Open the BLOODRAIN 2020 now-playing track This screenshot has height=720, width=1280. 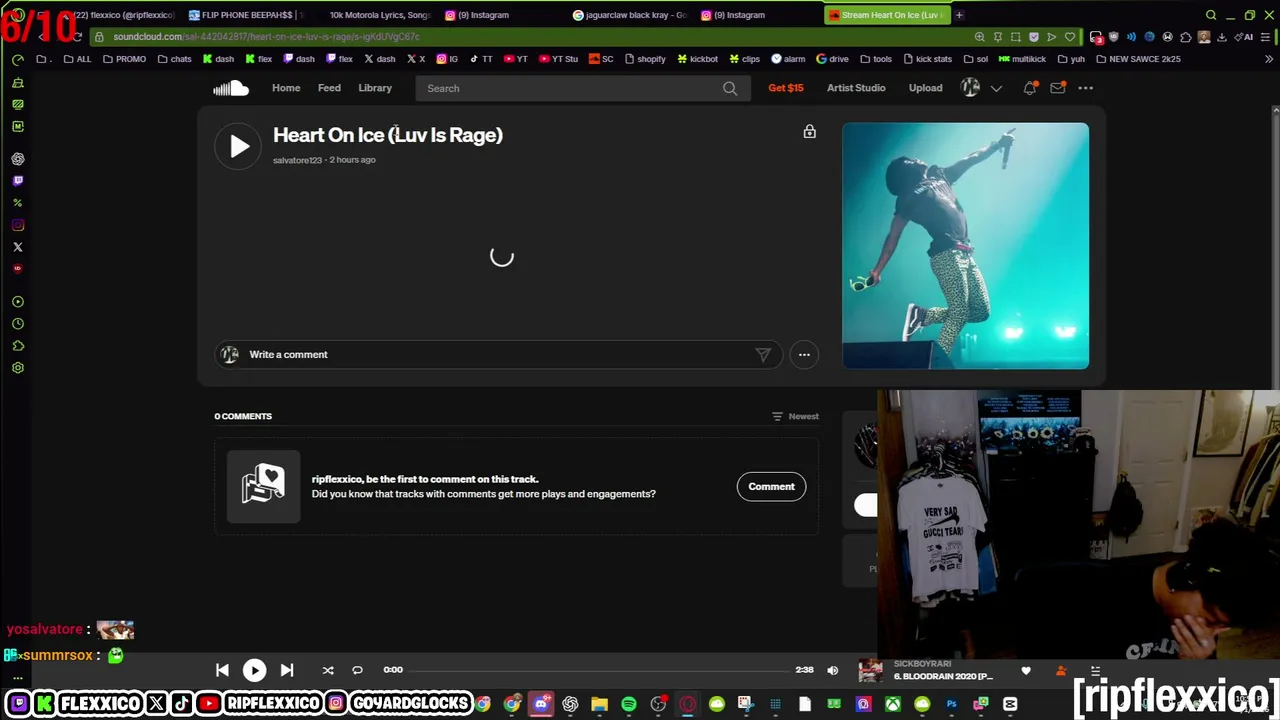click(943, 676)
